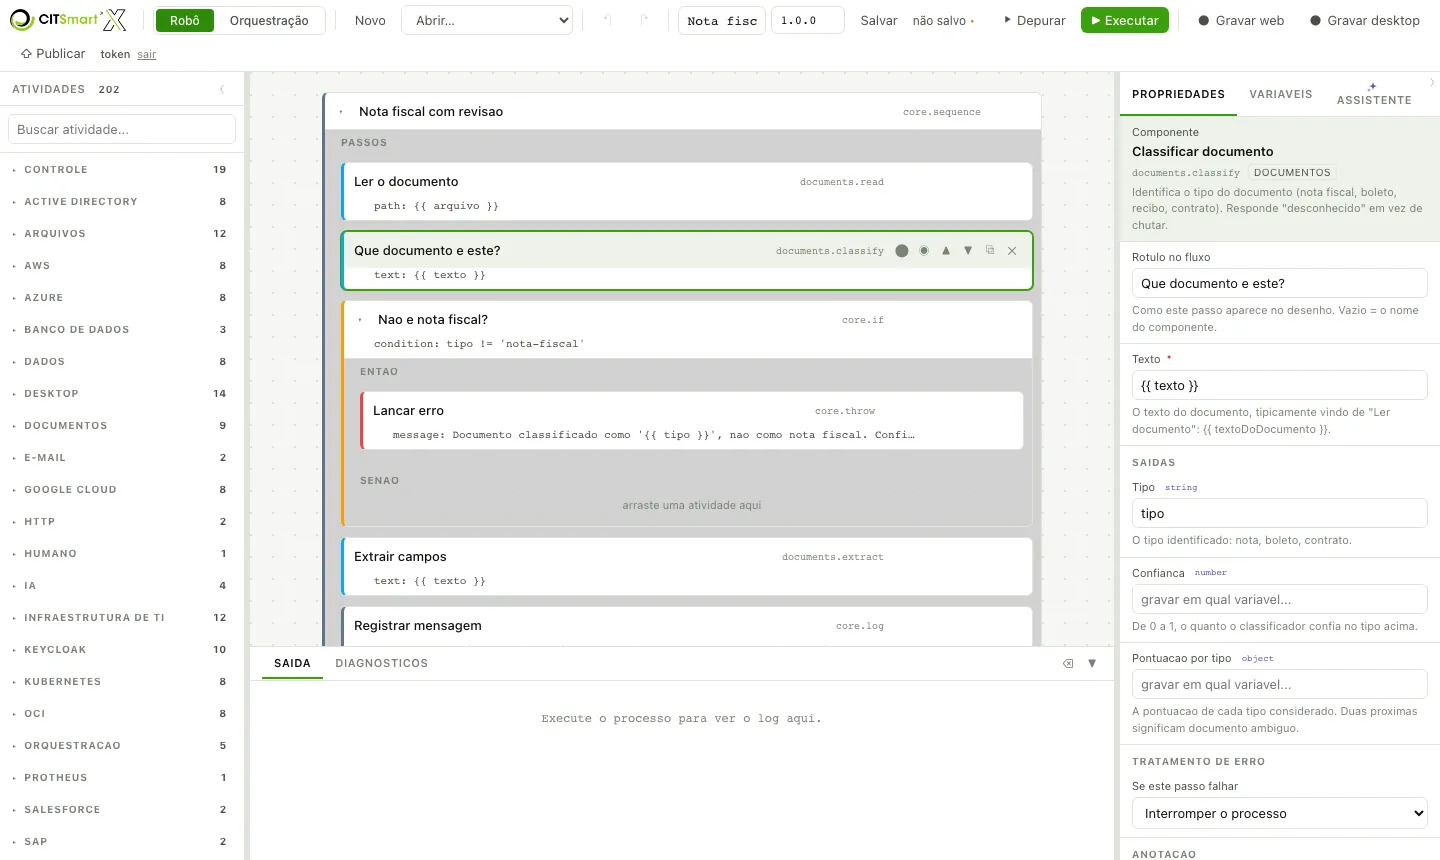Expand the ORQUESTRACAO category

tap(120, 746)
